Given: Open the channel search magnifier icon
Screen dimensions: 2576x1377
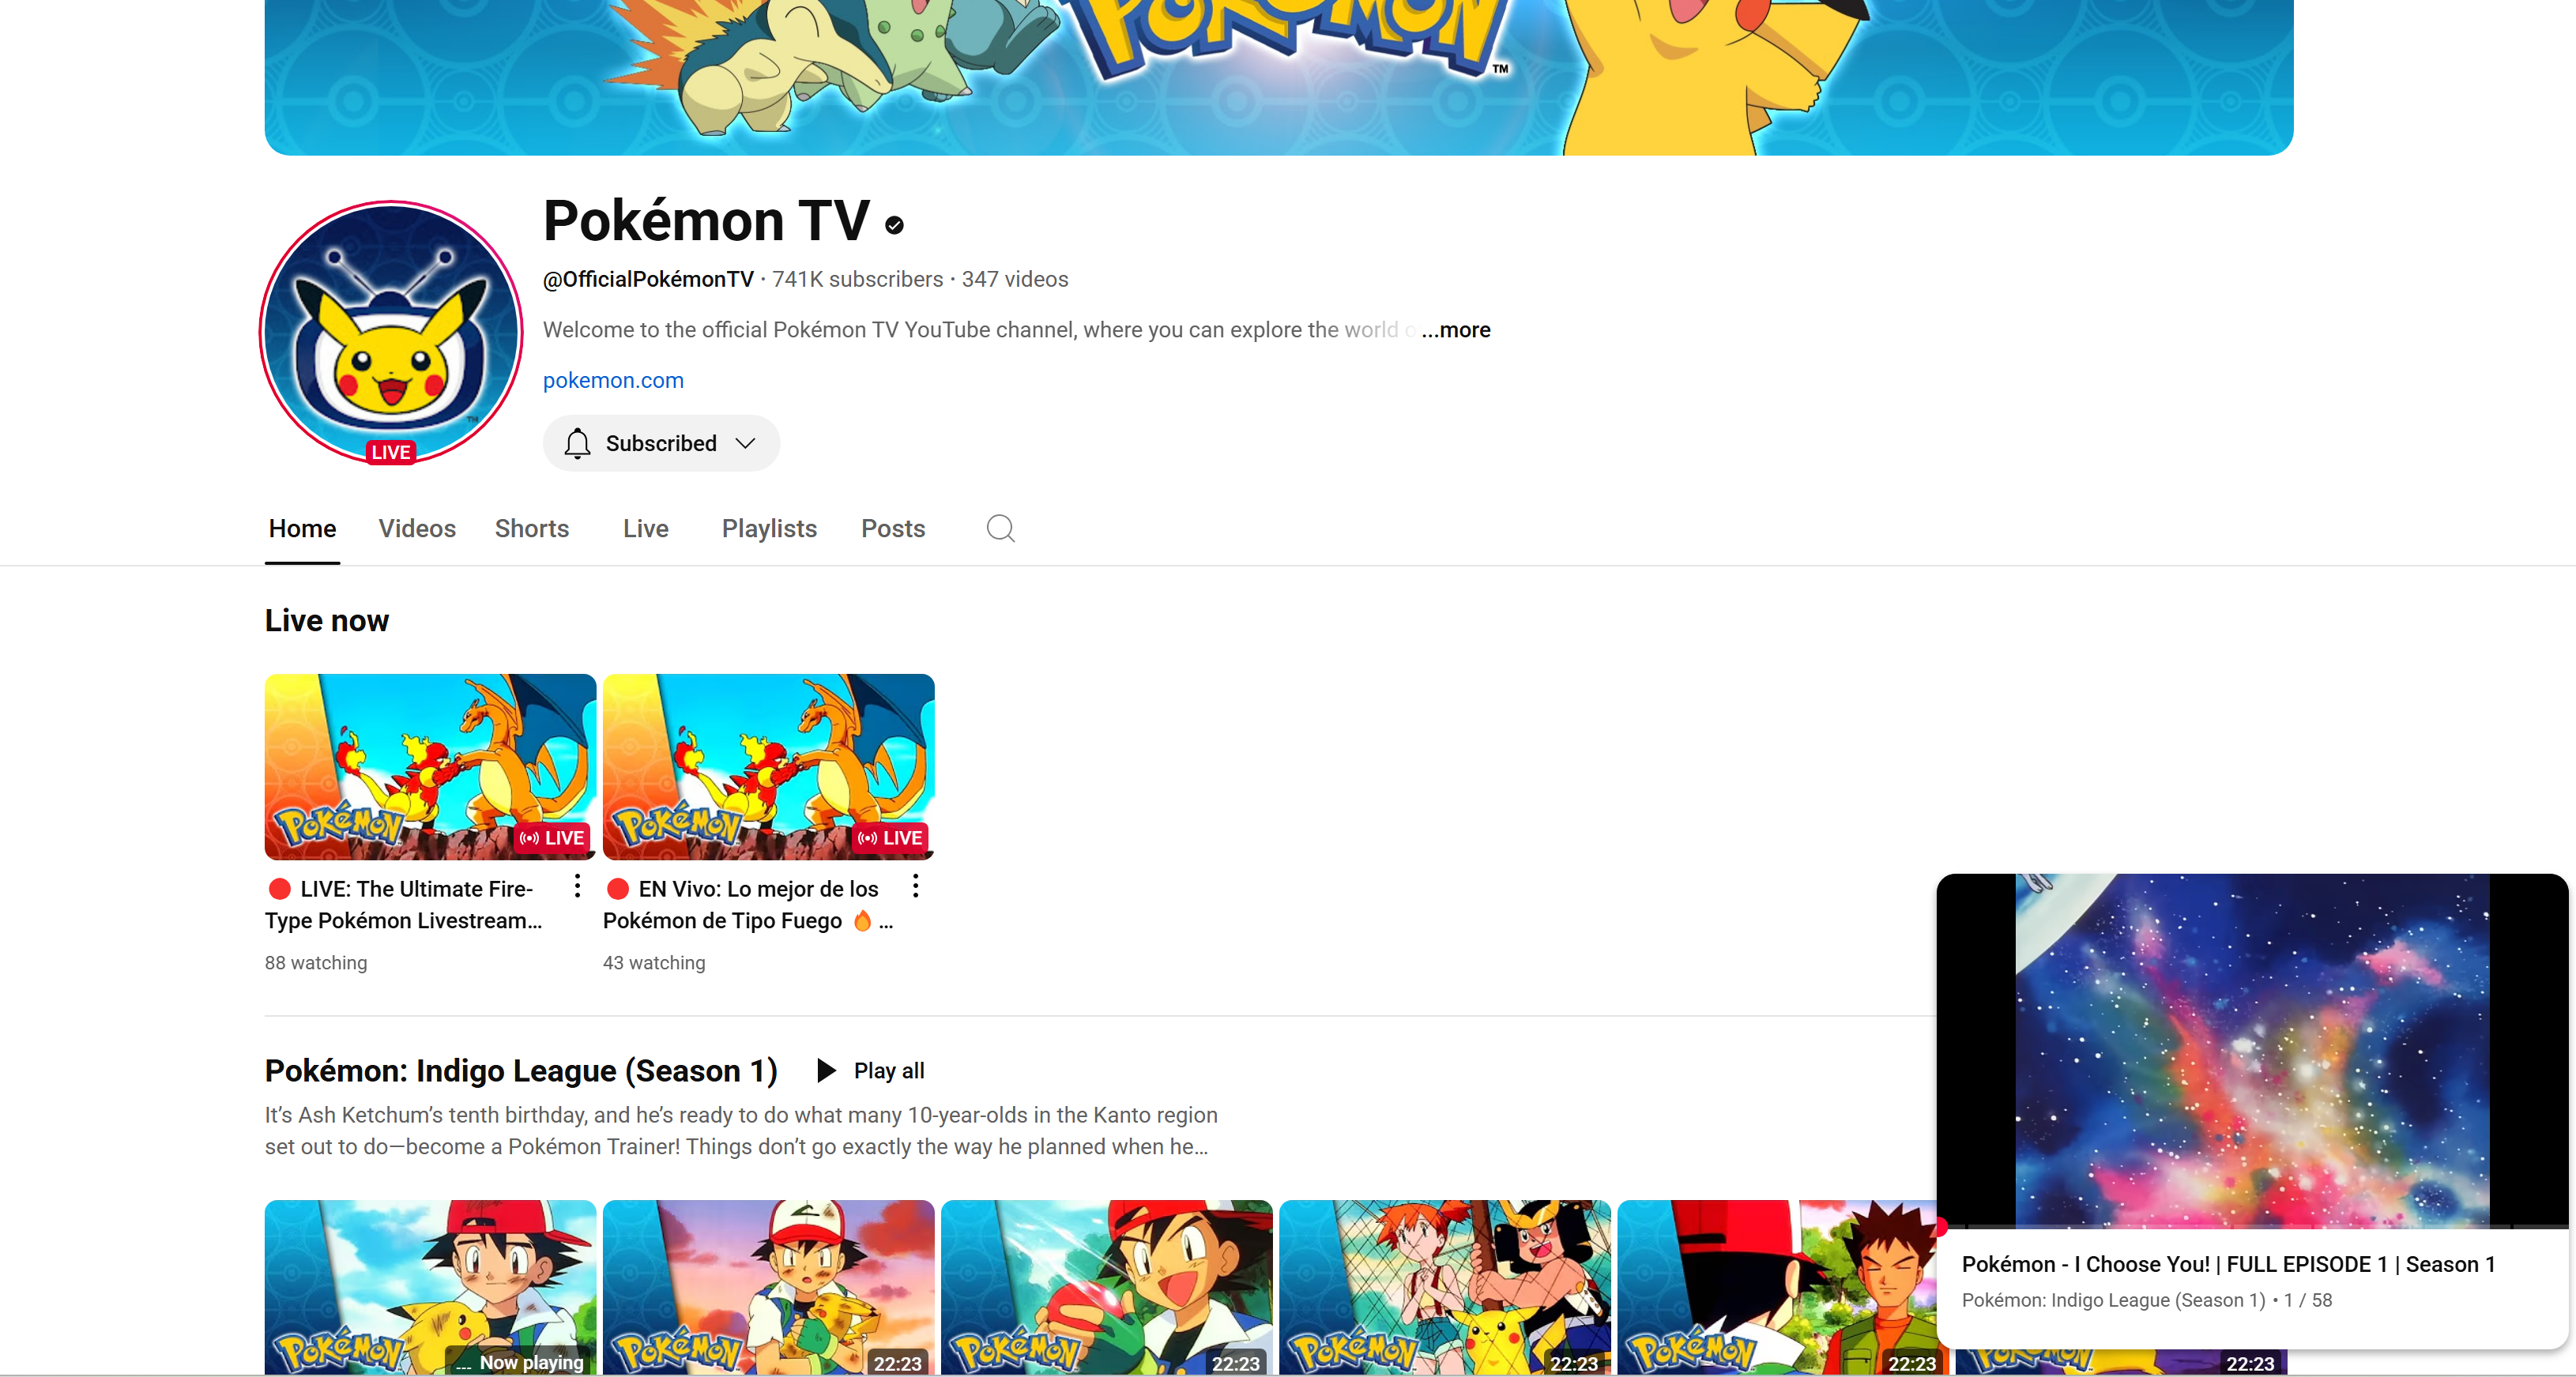Looking at the screenshot, I should (1000, 528).
